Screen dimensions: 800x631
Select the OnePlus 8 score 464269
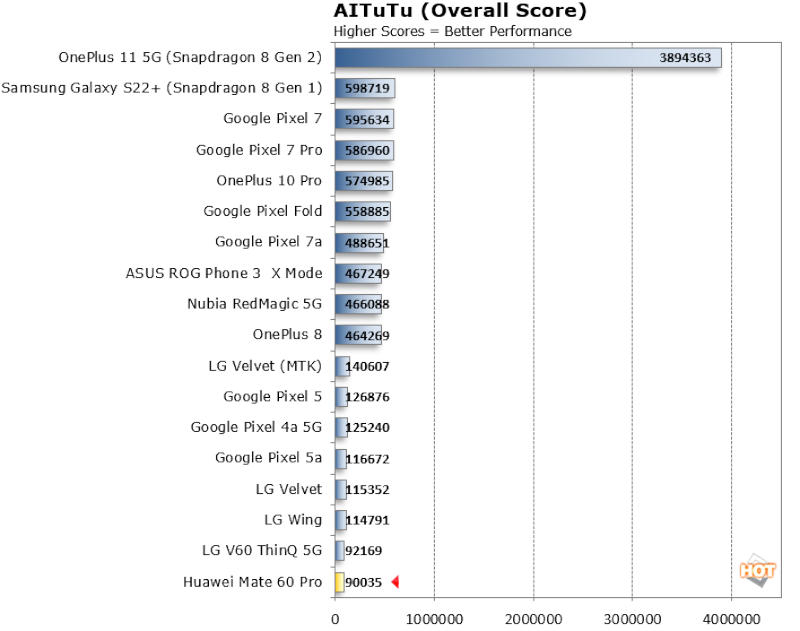click(366, 335)
